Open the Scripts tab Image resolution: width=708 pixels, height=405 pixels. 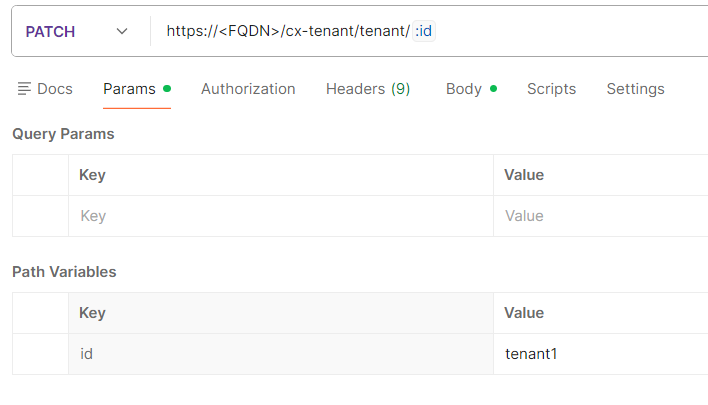pos(551,89)
